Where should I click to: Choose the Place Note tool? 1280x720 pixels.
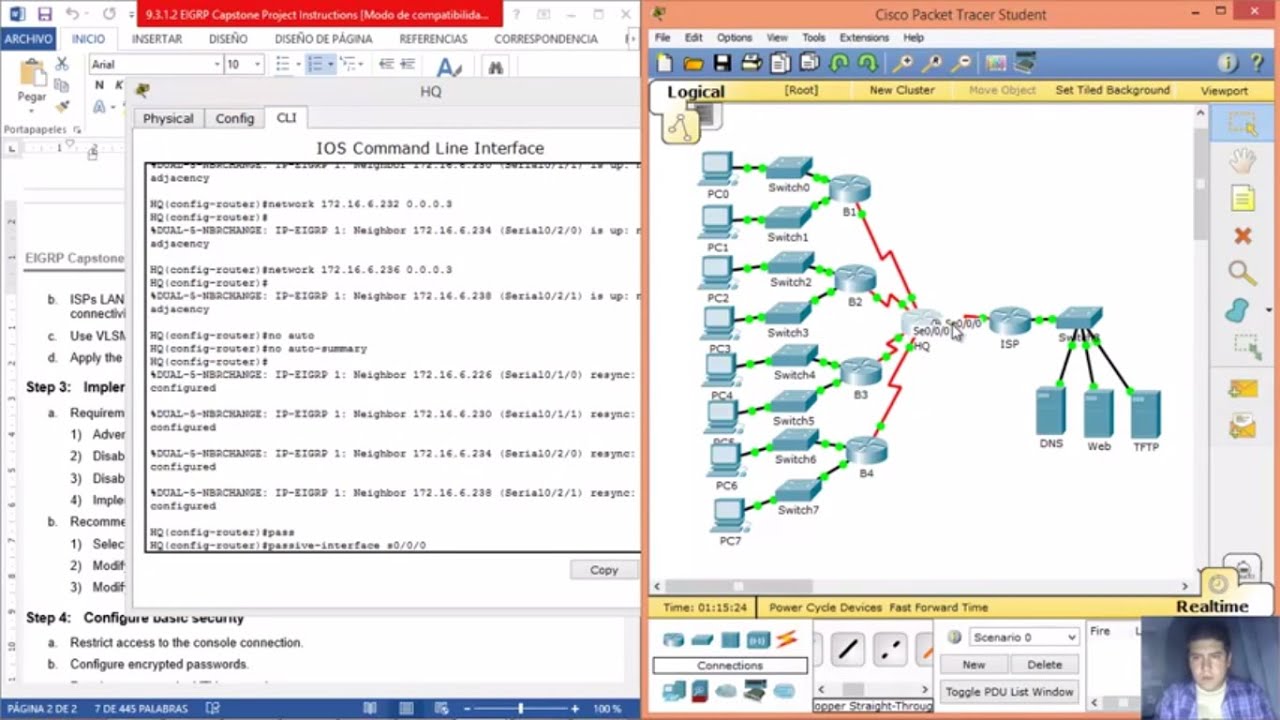(1242, 198)
